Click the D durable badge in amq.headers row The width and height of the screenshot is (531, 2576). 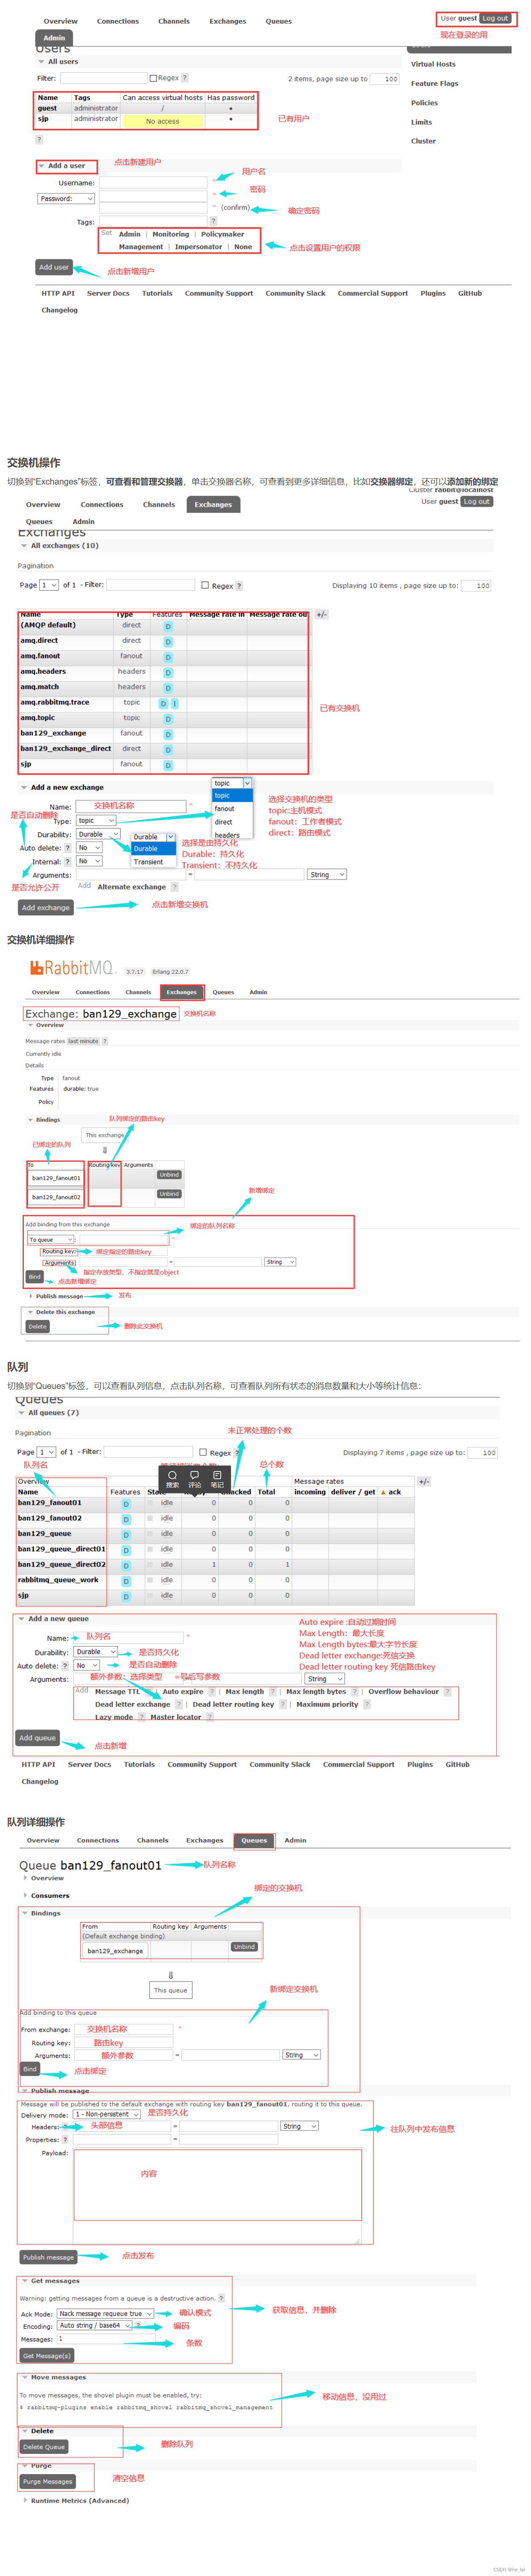[x=168, y=673]
